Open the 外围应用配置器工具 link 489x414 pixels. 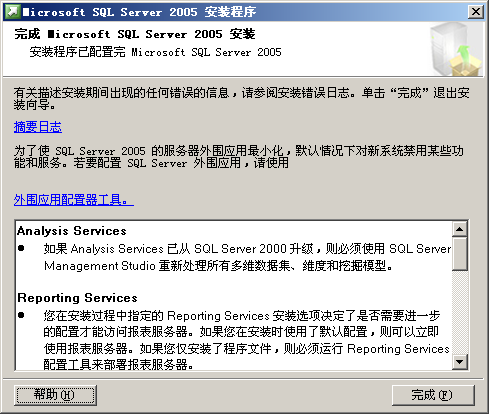[x=74, y=200]
